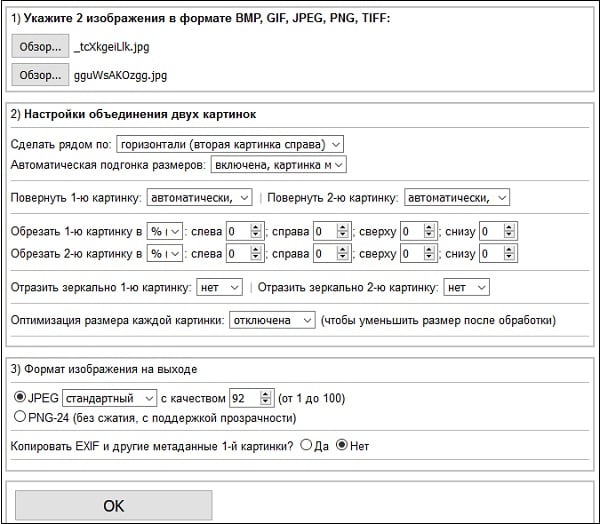Click the second Обзор button for gguWsAKOzgg.jpg
The width and height of the screenshot is (600, 524).
click(41, 75)
